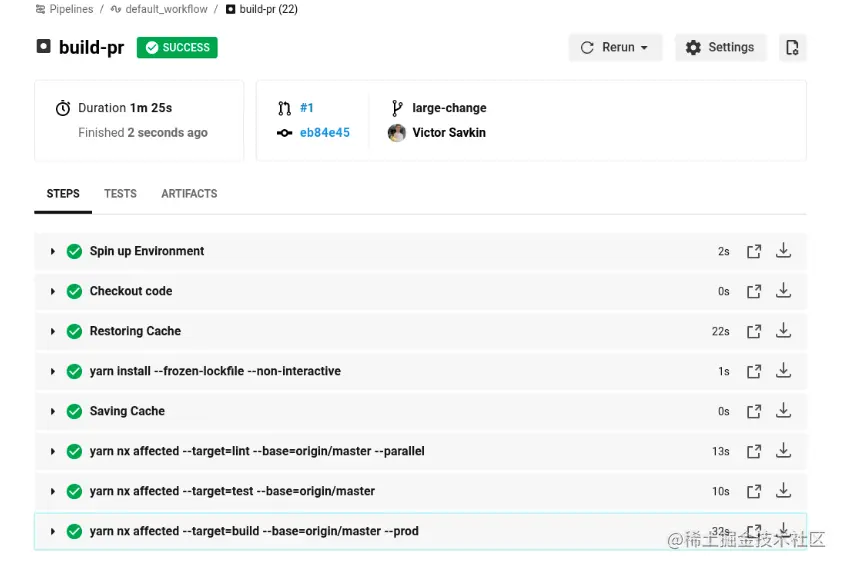
Task: Download test target step output
Action: click(x=783, y=490)
